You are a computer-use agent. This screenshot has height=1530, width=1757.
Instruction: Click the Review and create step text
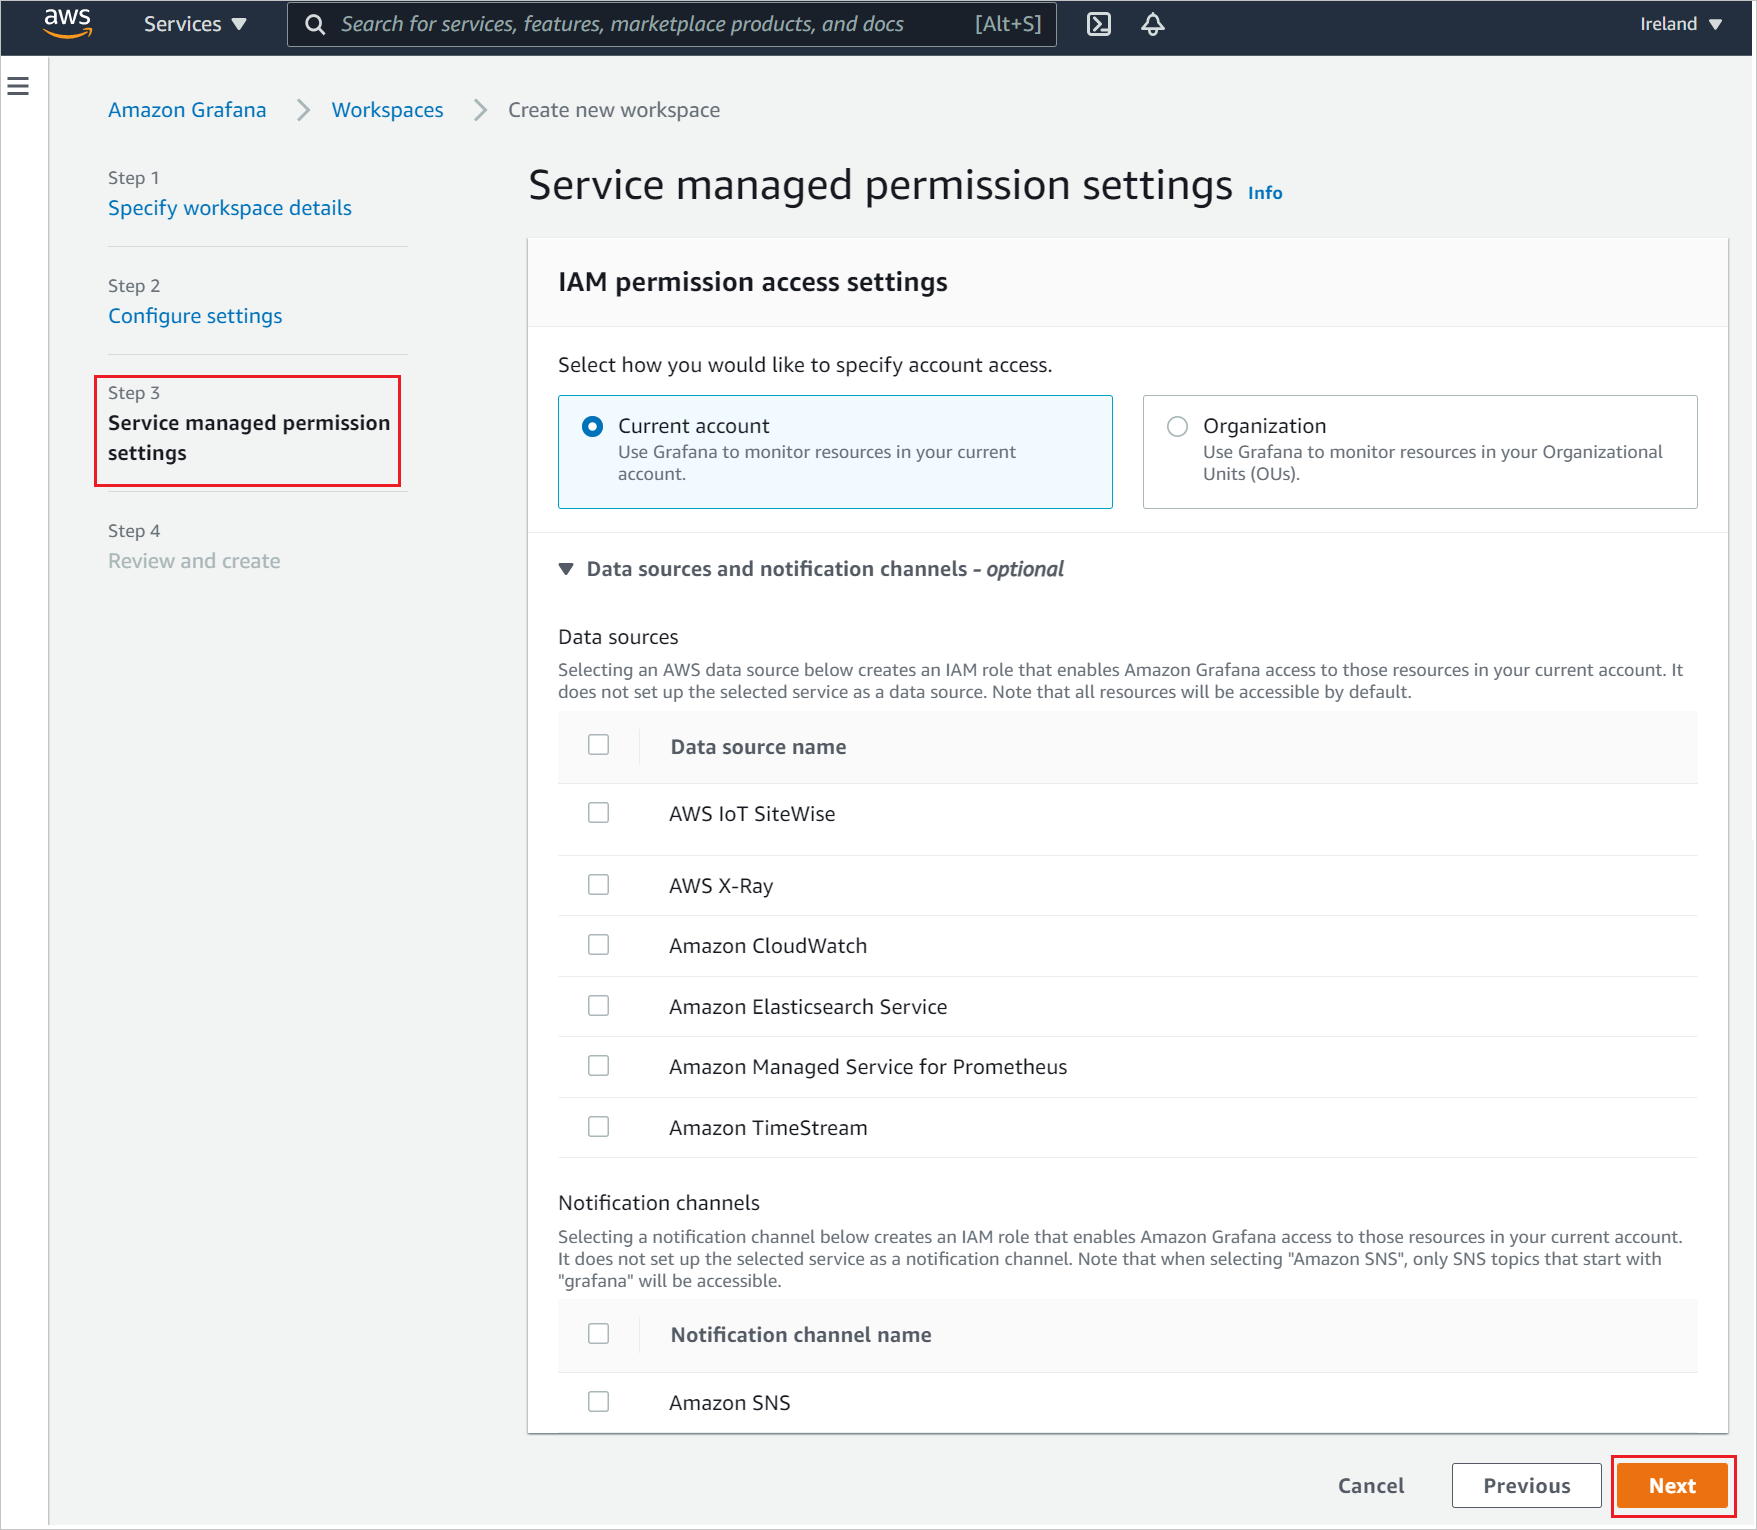tap(194, 561)
